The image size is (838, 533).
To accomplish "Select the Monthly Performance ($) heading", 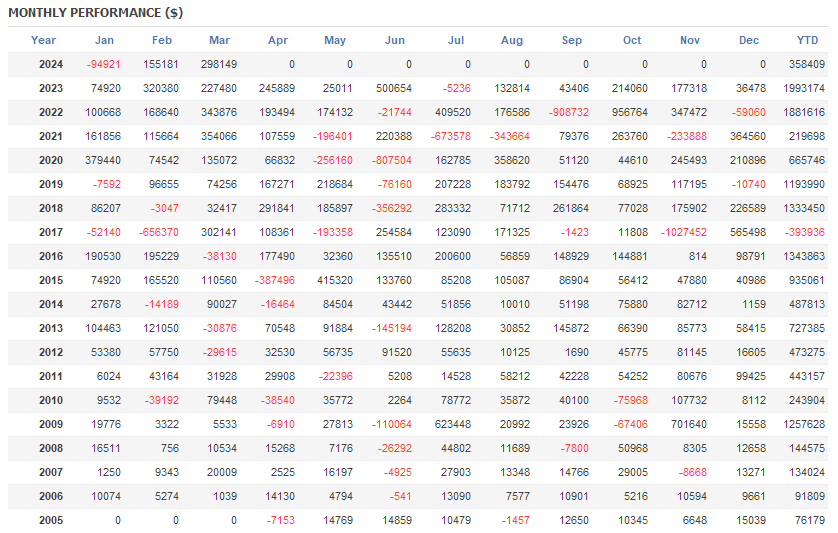I will pyautogui.click(x=96, y=13).
